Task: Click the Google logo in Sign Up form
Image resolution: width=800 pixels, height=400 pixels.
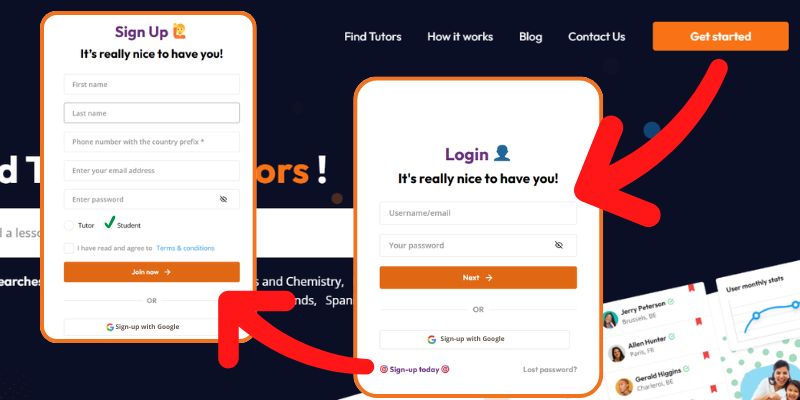Action: click(110, 327)
